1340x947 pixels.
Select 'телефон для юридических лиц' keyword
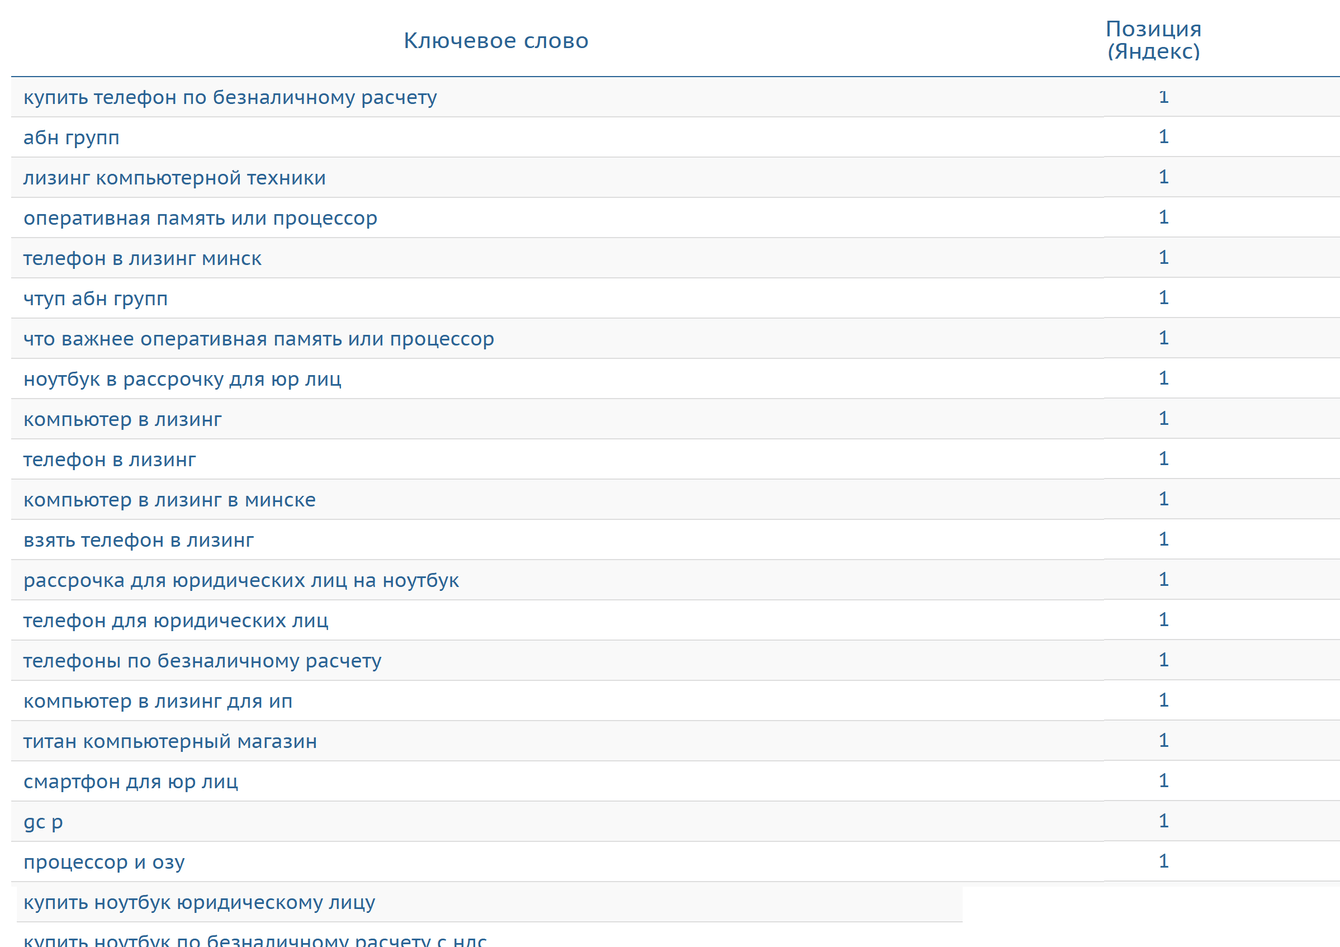[175, 621]
